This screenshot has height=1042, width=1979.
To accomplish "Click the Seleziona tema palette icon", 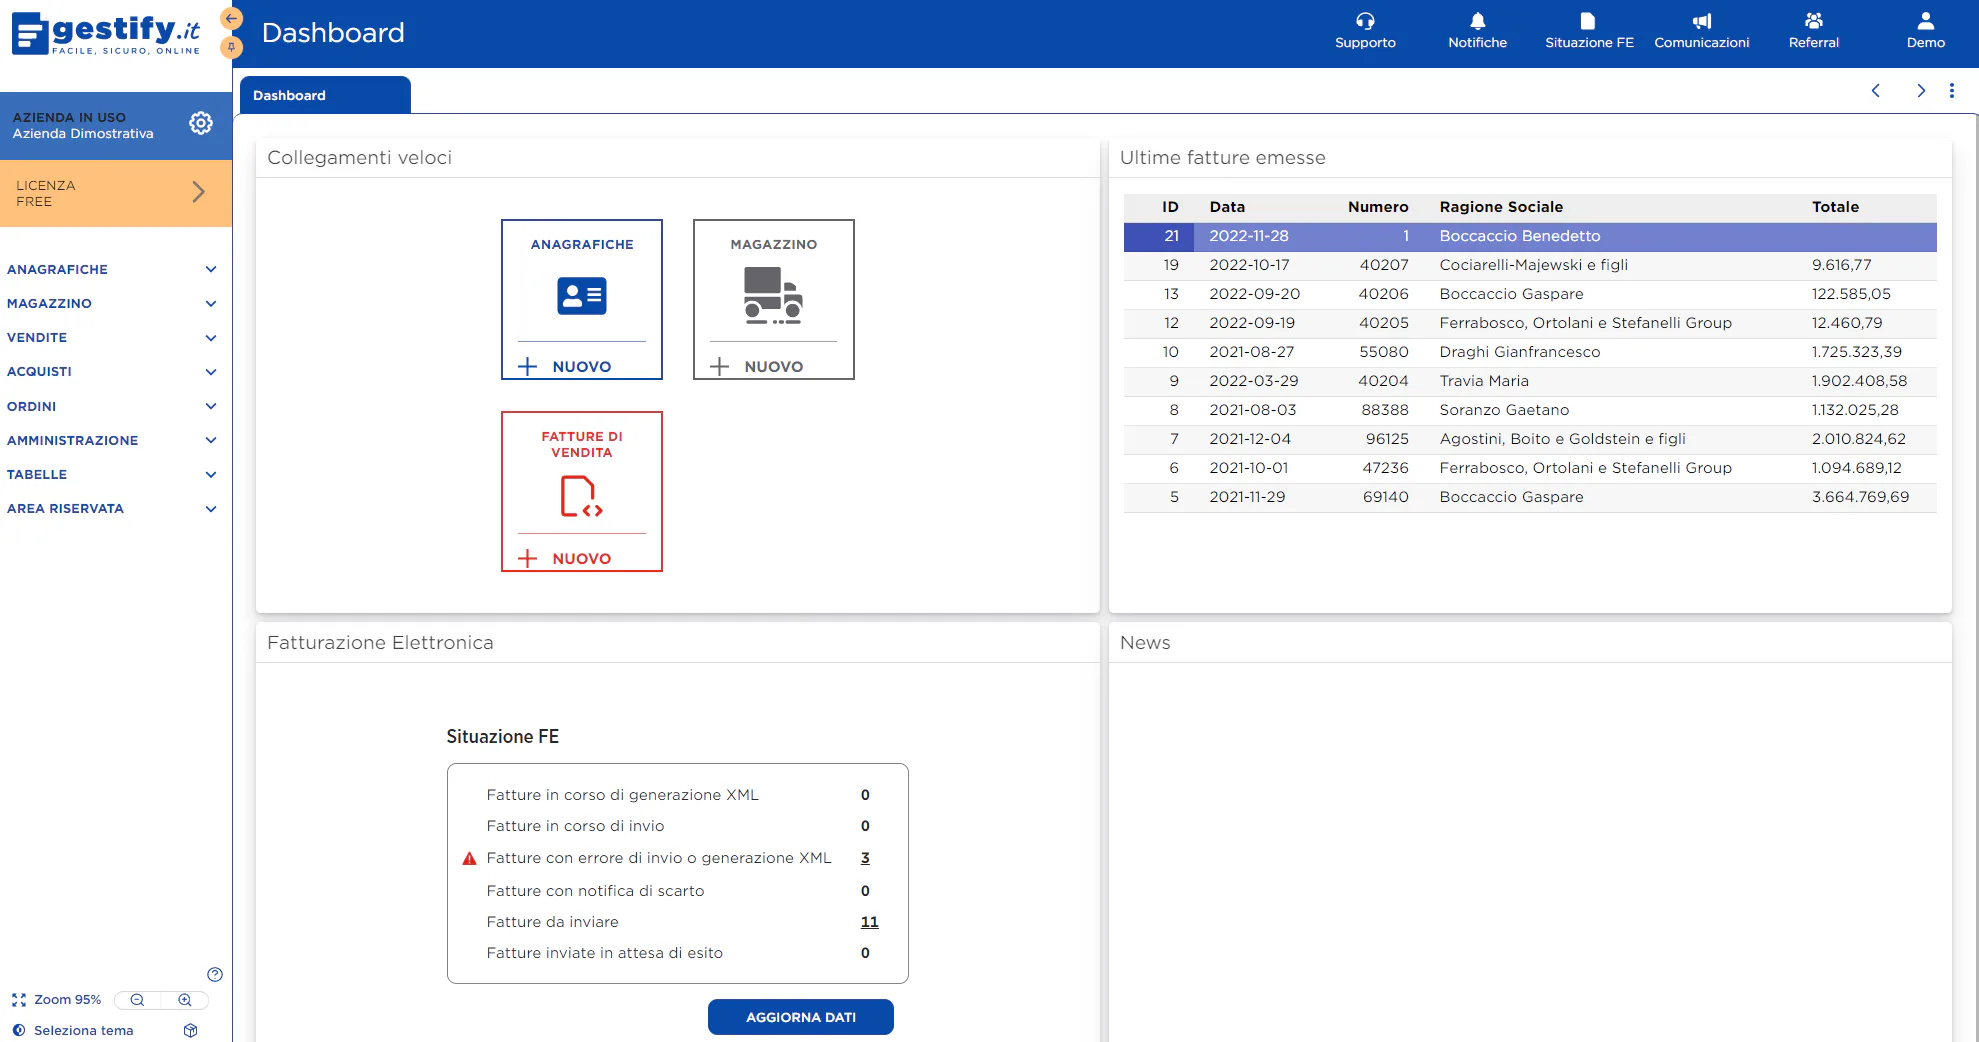I will pyautogui.click(x=18, y=1031).
